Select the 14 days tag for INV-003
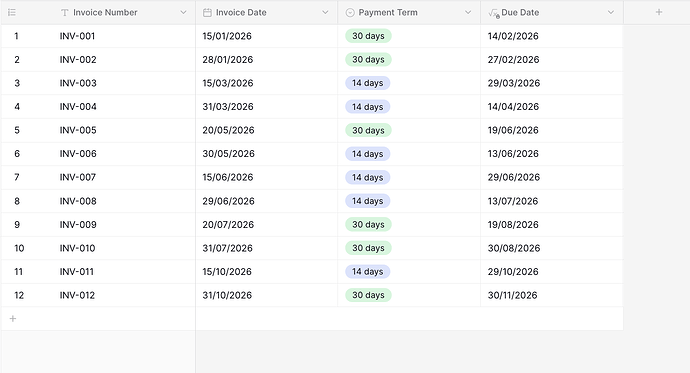The image size is (690, 373). pos(367,83)
